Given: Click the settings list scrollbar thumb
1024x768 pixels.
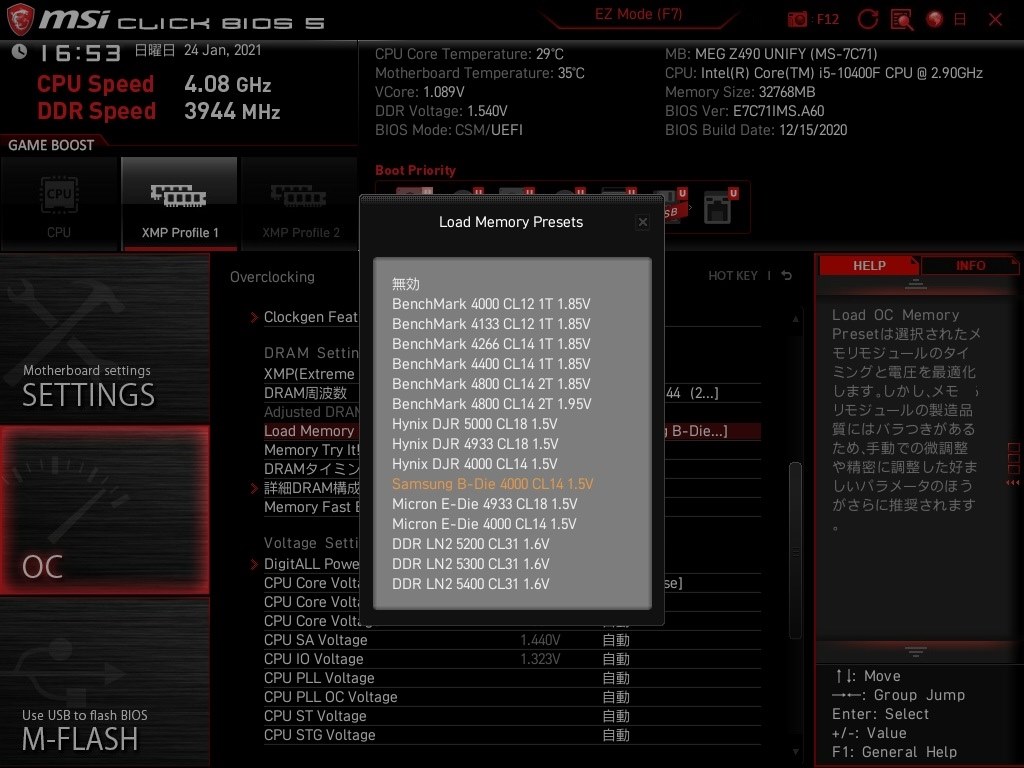Looking at the screenshot, I should (x=795, y=551).
